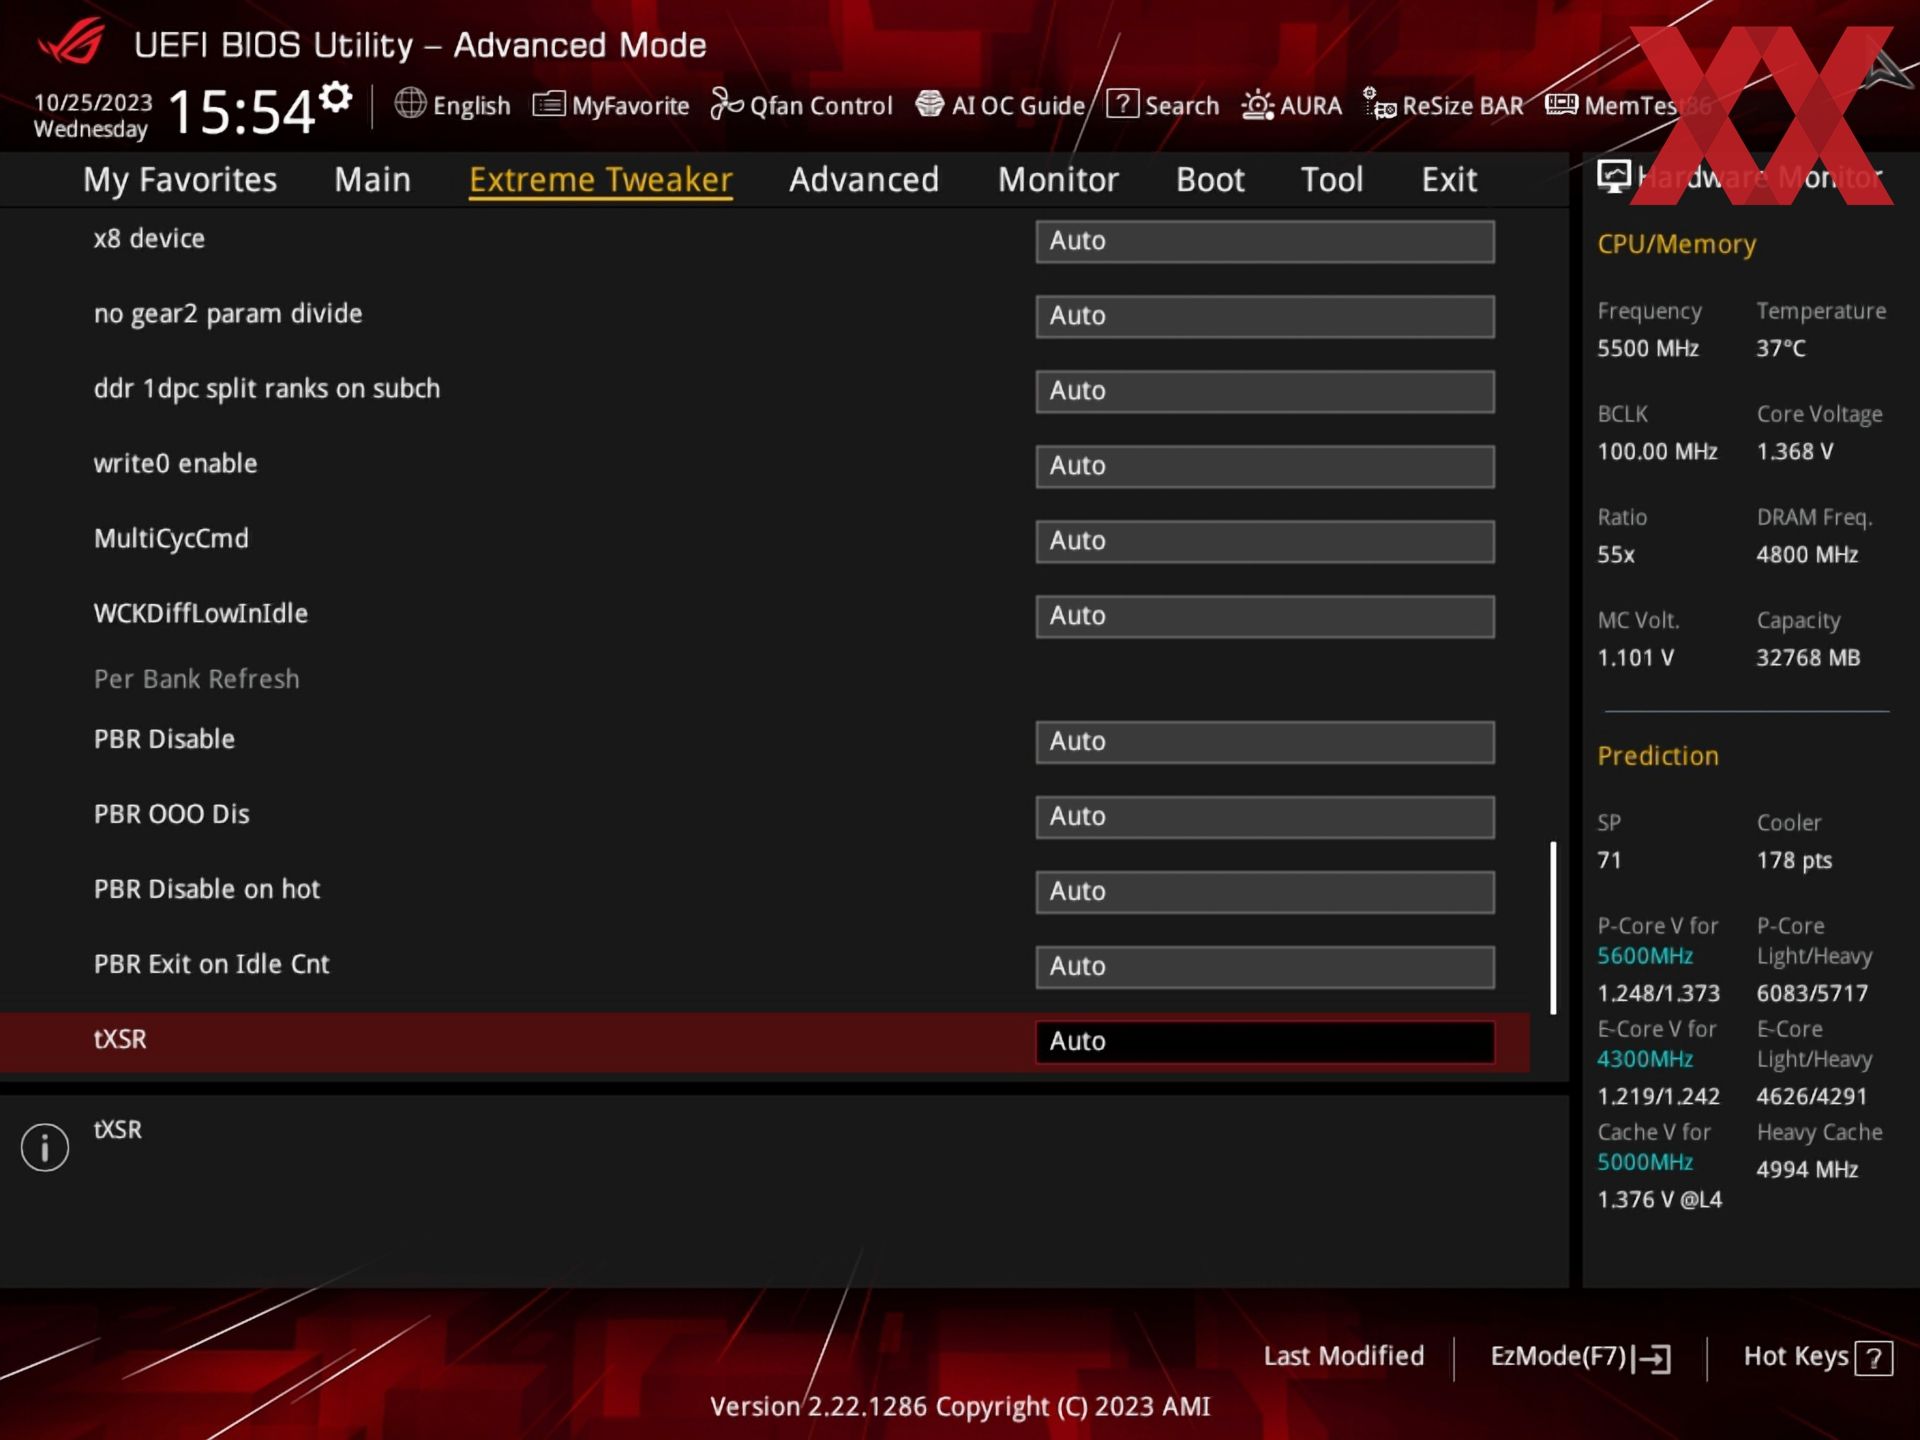Click the 5600MHz P-Core link
This screenshot has width=1920, height=1440.
pos(1644,956)
